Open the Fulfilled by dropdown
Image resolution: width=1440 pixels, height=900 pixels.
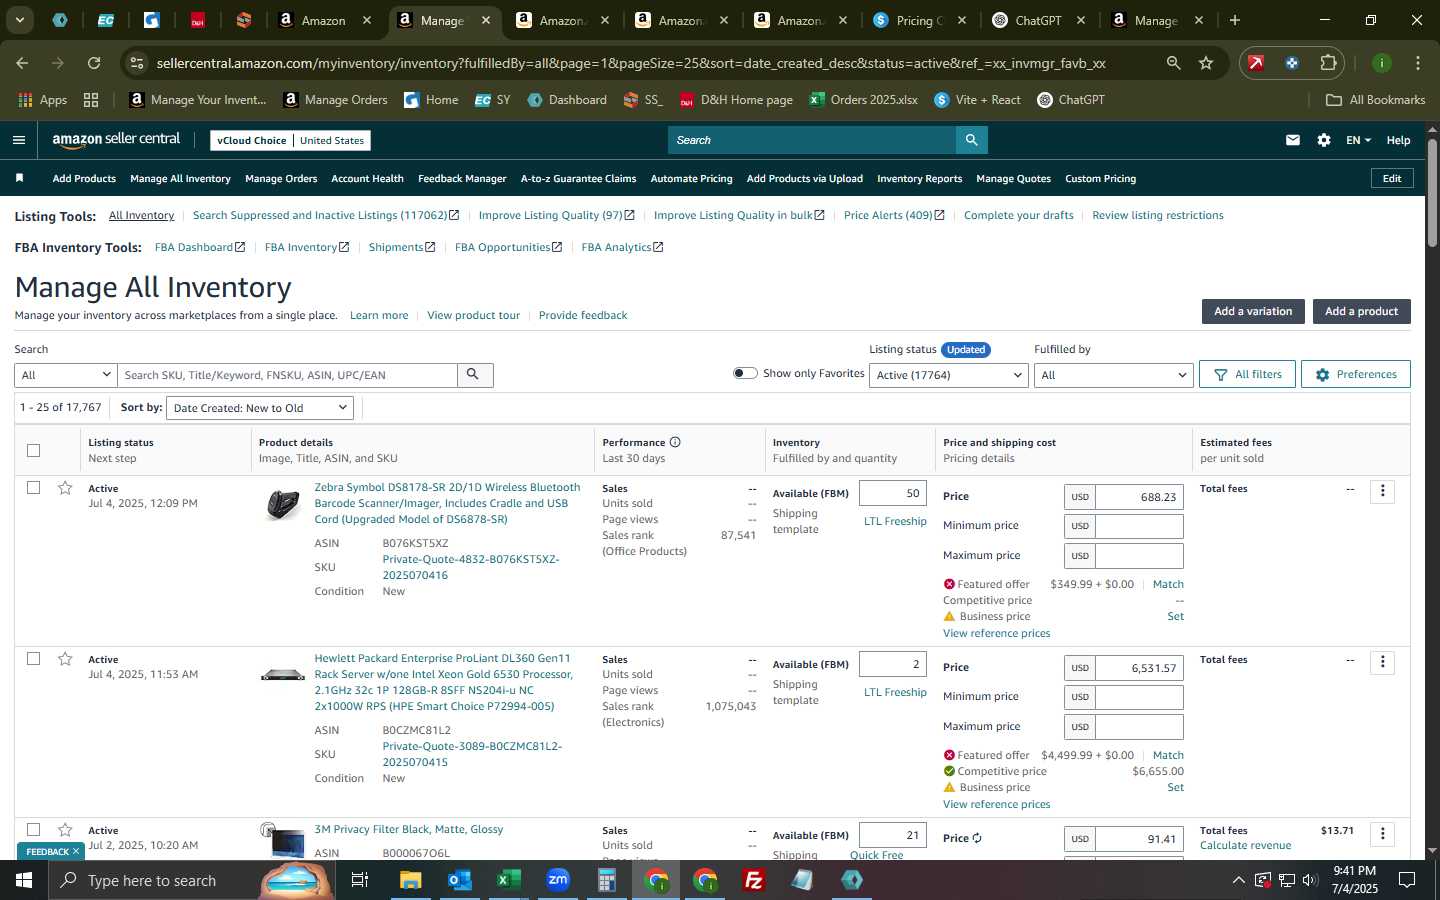coord(1113,375)
